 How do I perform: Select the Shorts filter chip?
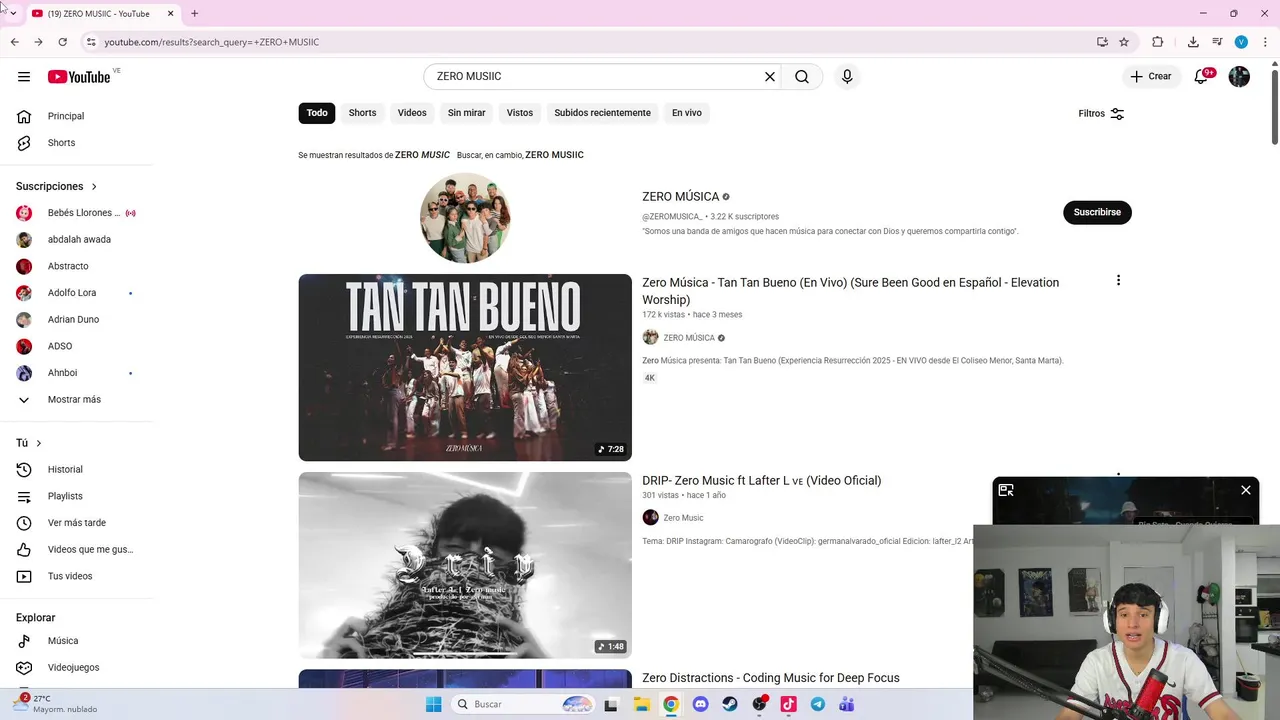362,113
